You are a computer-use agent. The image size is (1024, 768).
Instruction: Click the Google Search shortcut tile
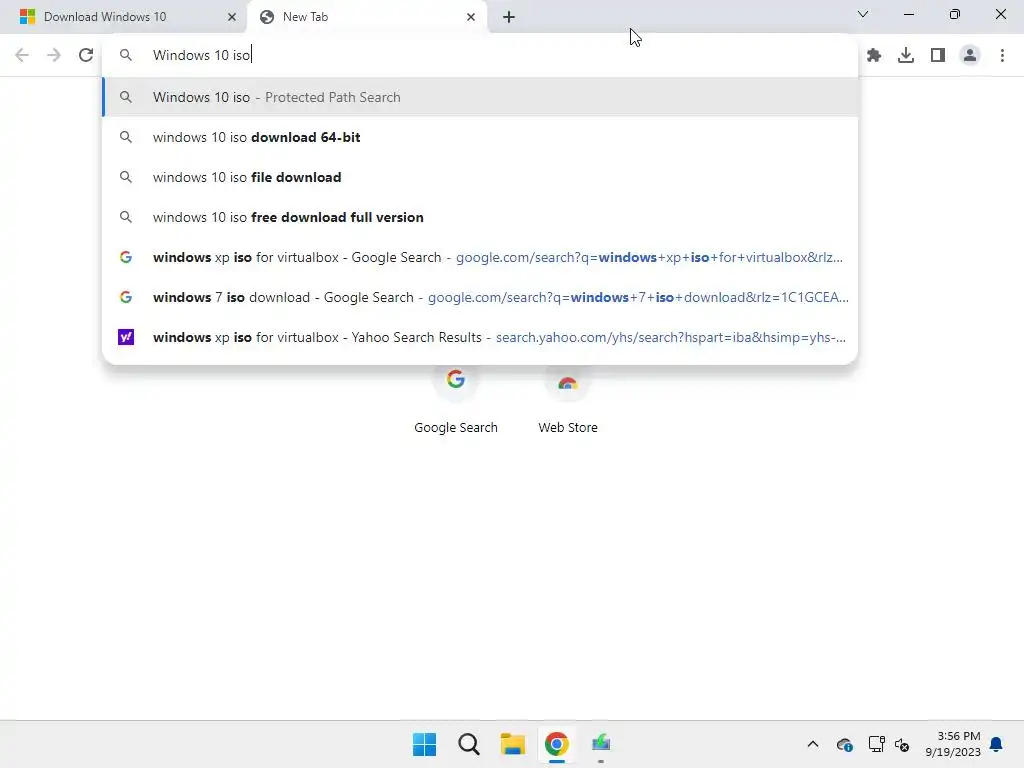tap(456, 400)
